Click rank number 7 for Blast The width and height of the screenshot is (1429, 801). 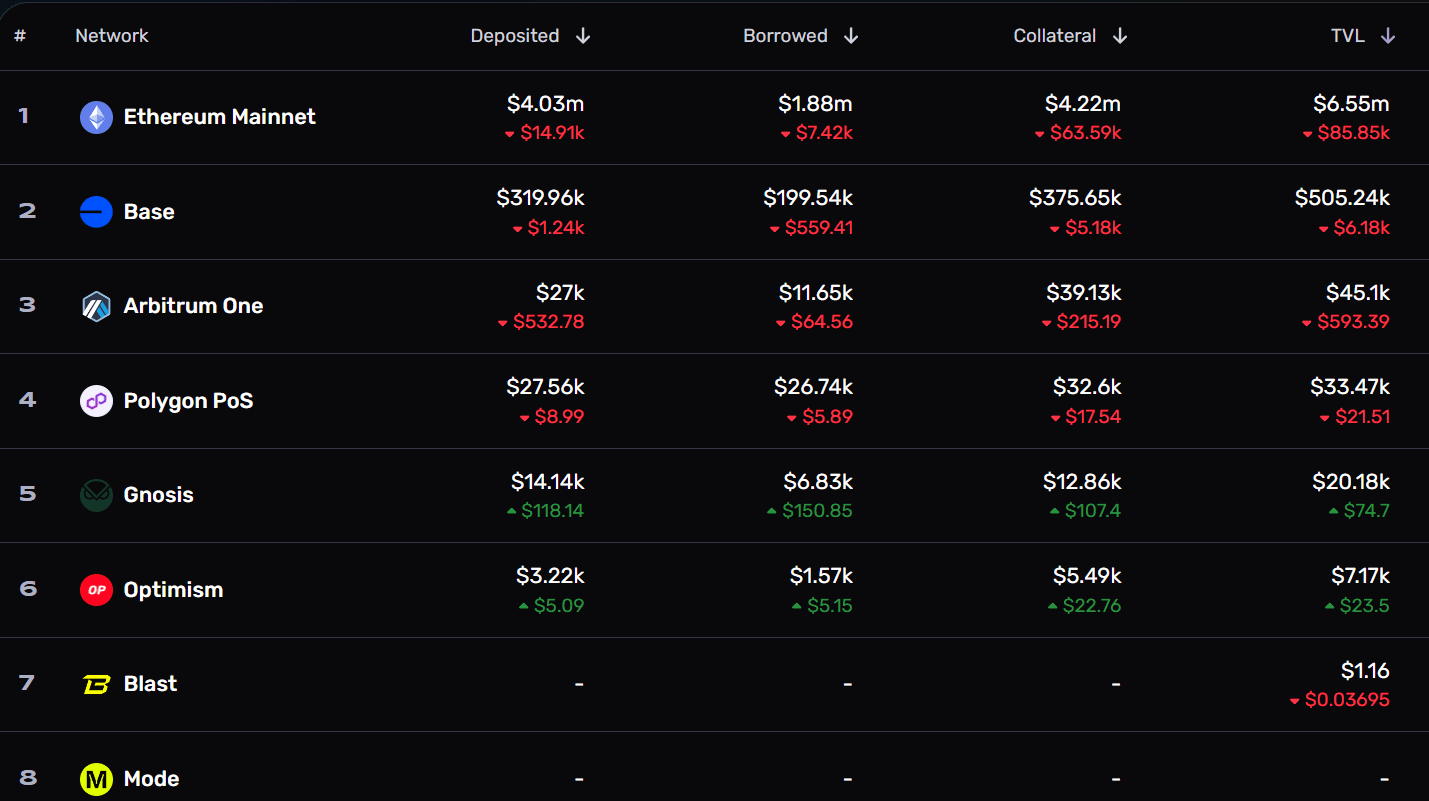click(27, 683)
